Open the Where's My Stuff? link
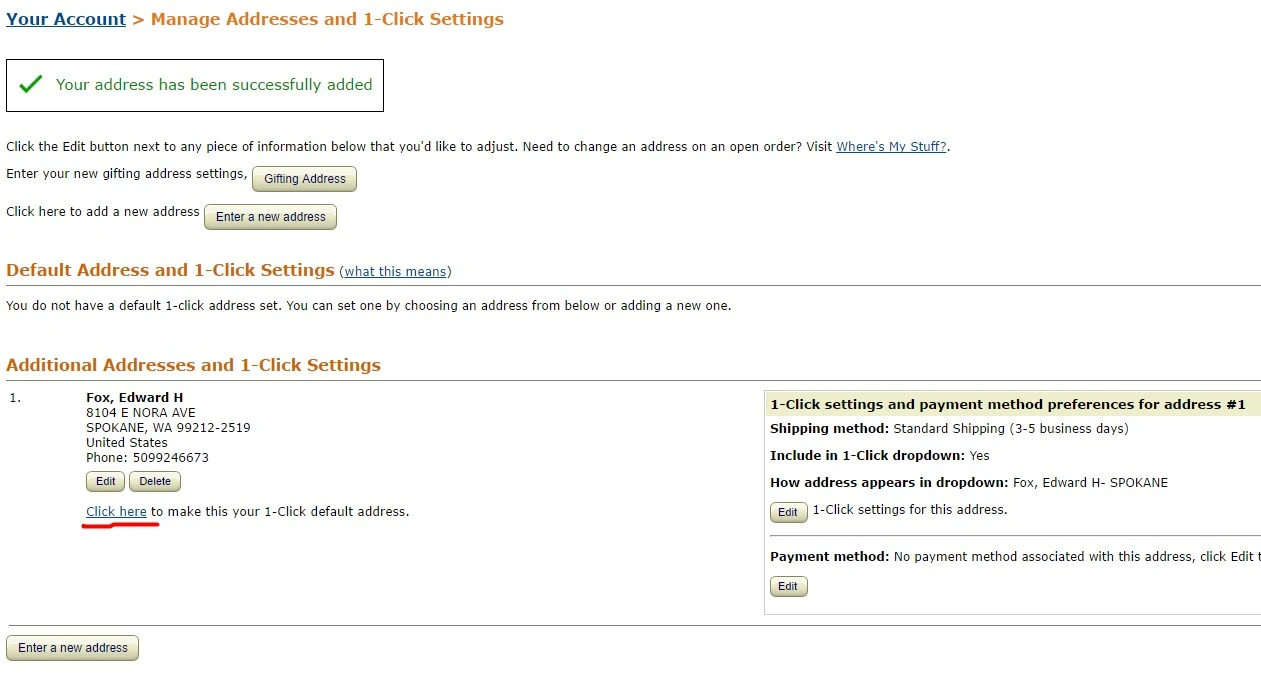This screenshot has height=683, width=1261. click(x=892, y=146)
